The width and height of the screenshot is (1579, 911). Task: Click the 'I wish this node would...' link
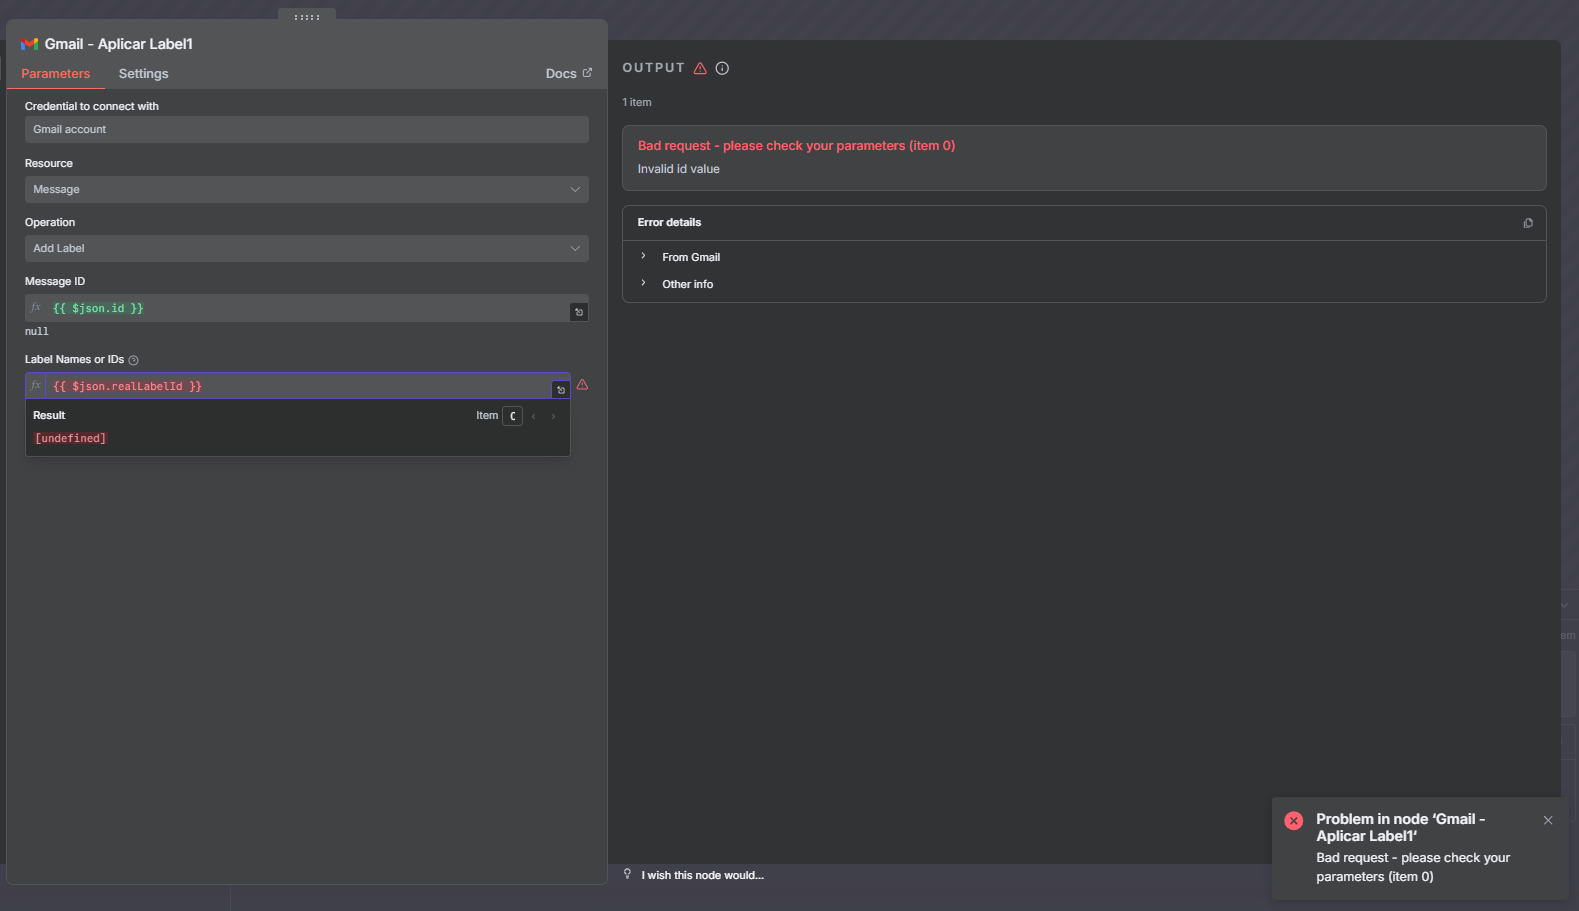(702, 875)
